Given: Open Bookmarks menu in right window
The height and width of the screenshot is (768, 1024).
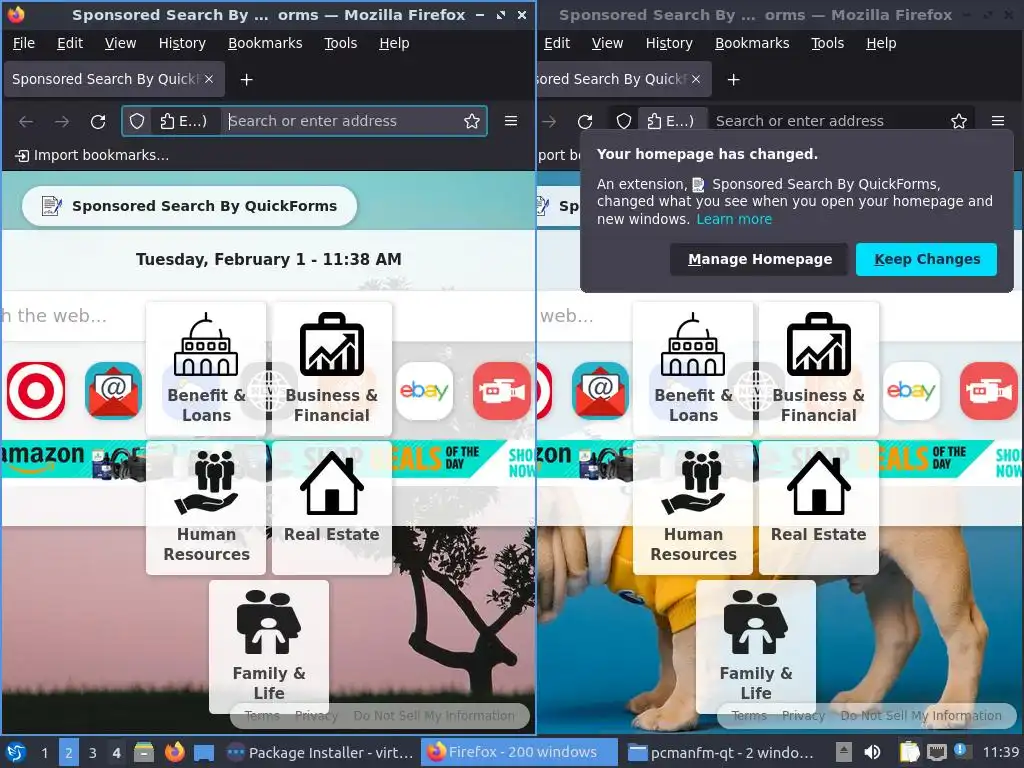Looking at the screenshot, I should coord(752,43).
